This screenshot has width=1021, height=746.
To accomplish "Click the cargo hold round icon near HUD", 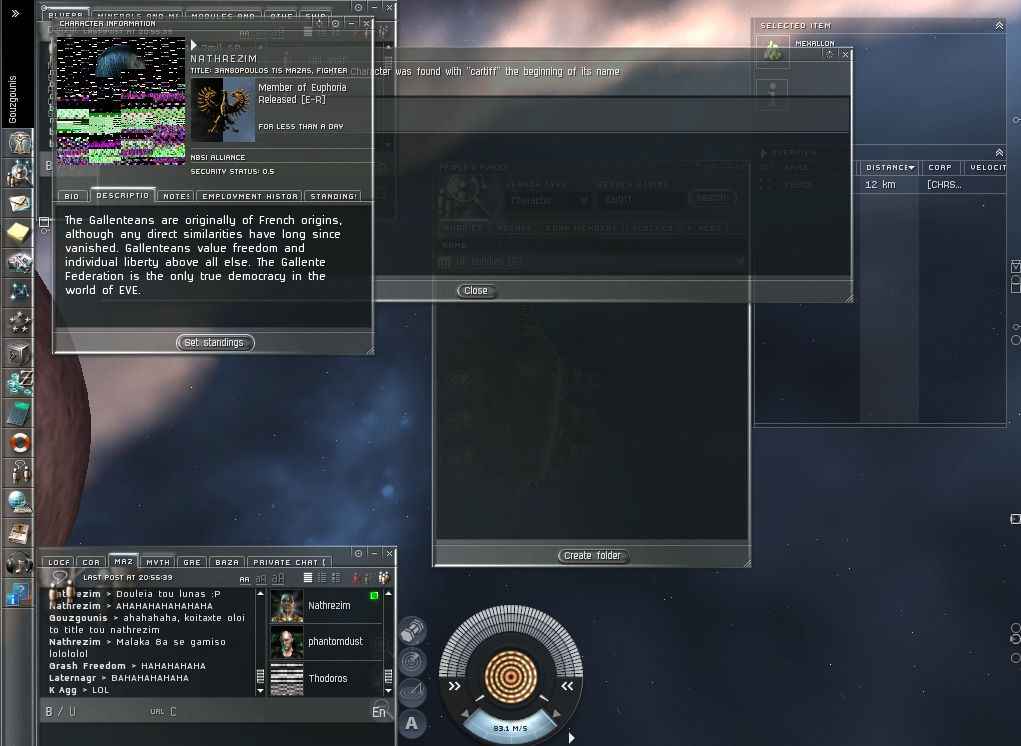I will [412, 631].
